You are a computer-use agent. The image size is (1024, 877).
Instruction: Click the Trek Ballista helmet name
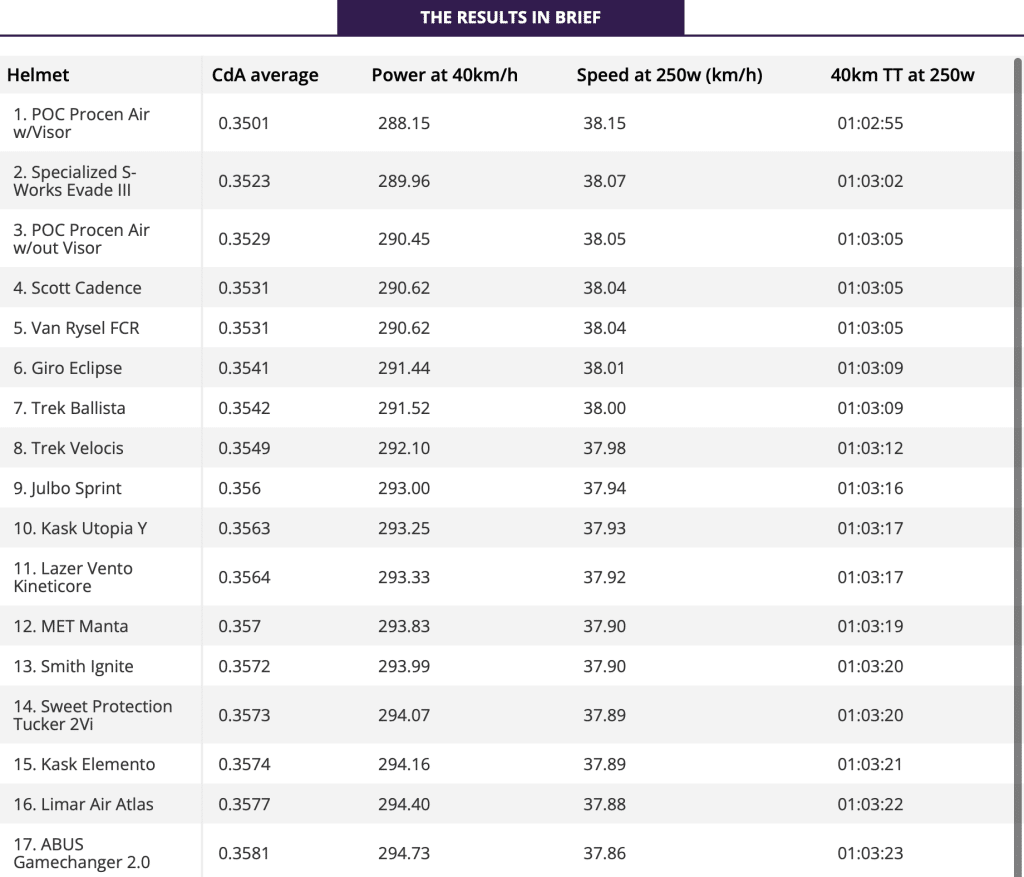pyautogui.click(x=69, y=408)
